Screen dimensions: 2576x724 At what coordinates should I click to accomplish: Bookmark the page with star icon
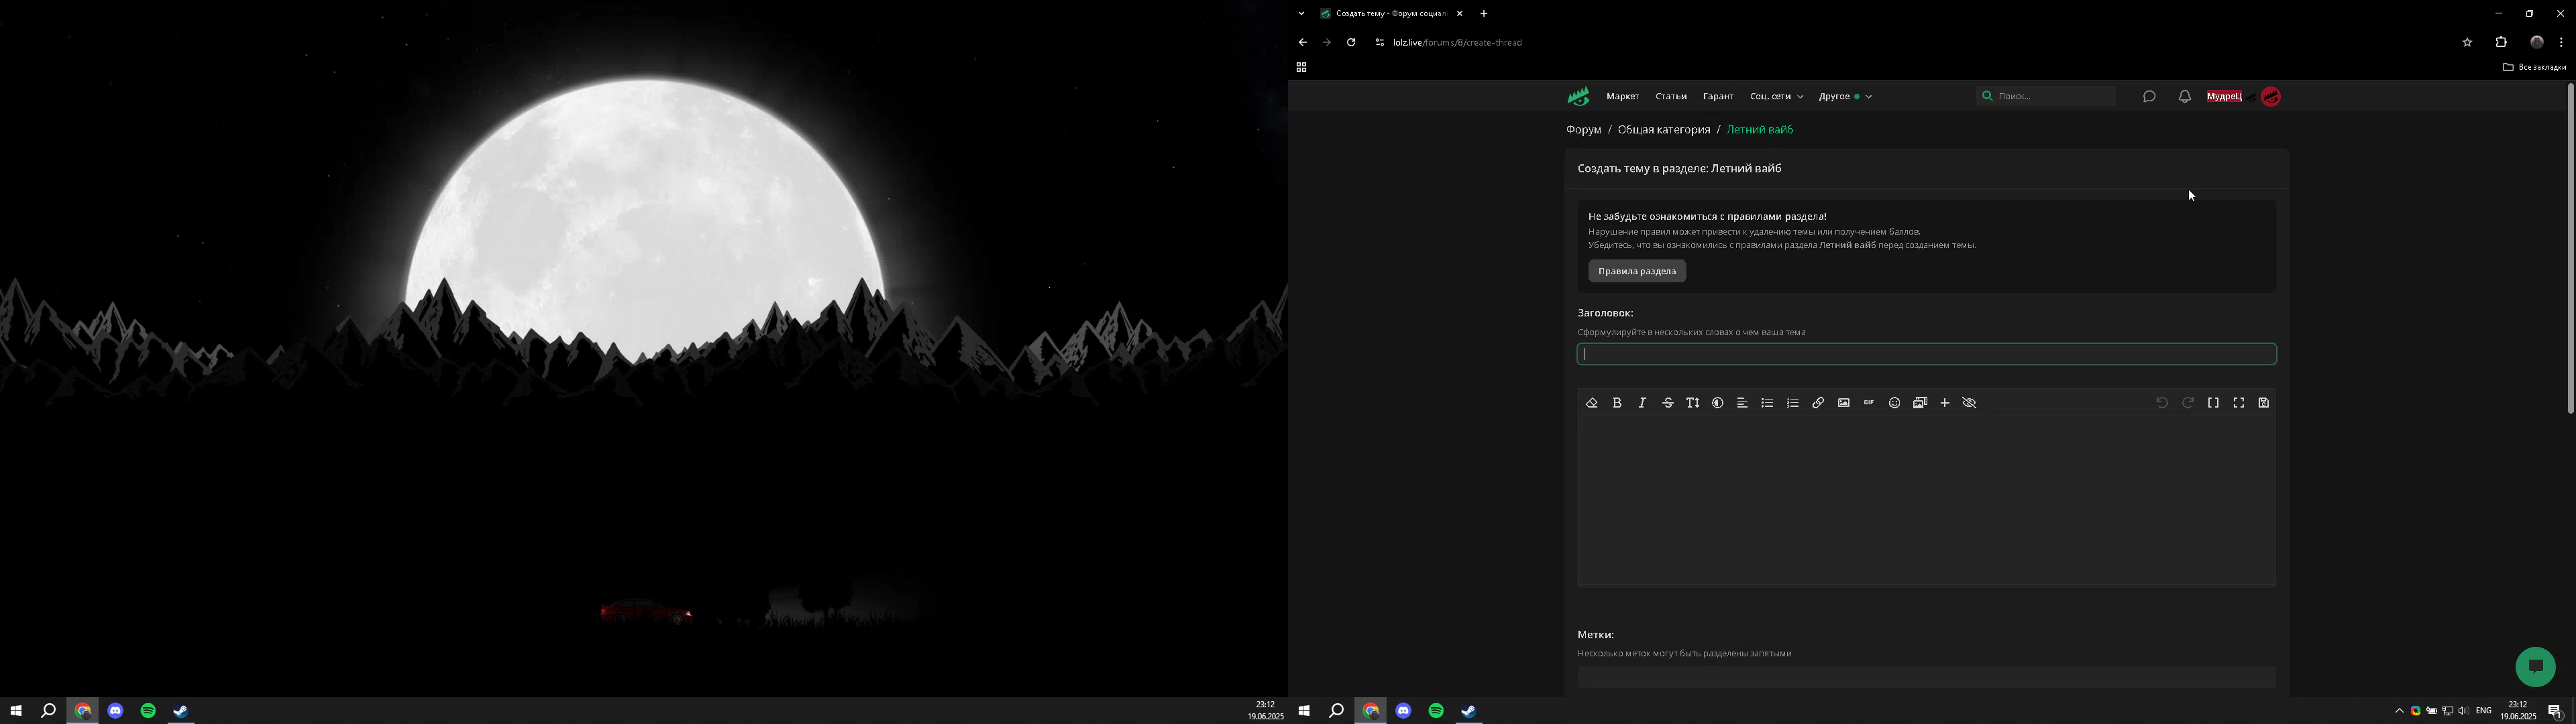pyautogui.click(x=2467, y=43)
